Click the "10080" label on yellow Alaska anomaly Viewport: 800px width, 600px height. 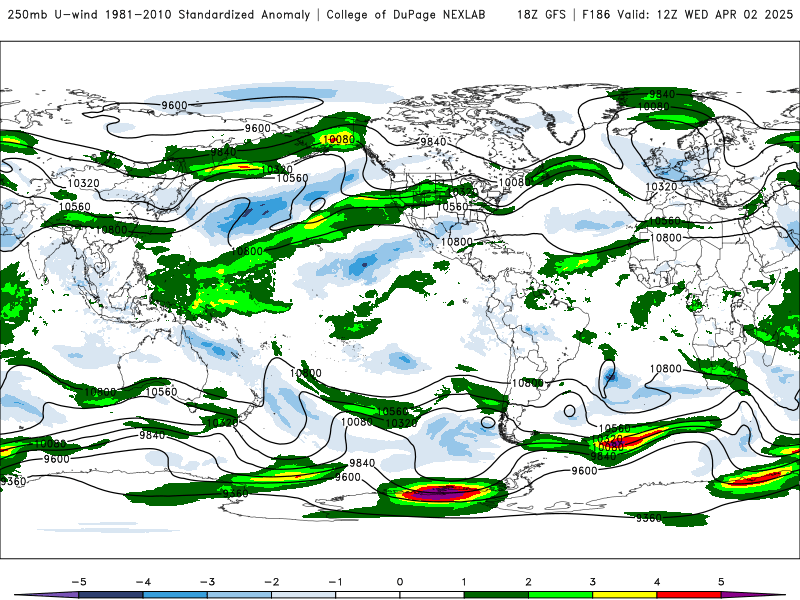[339, 139]
